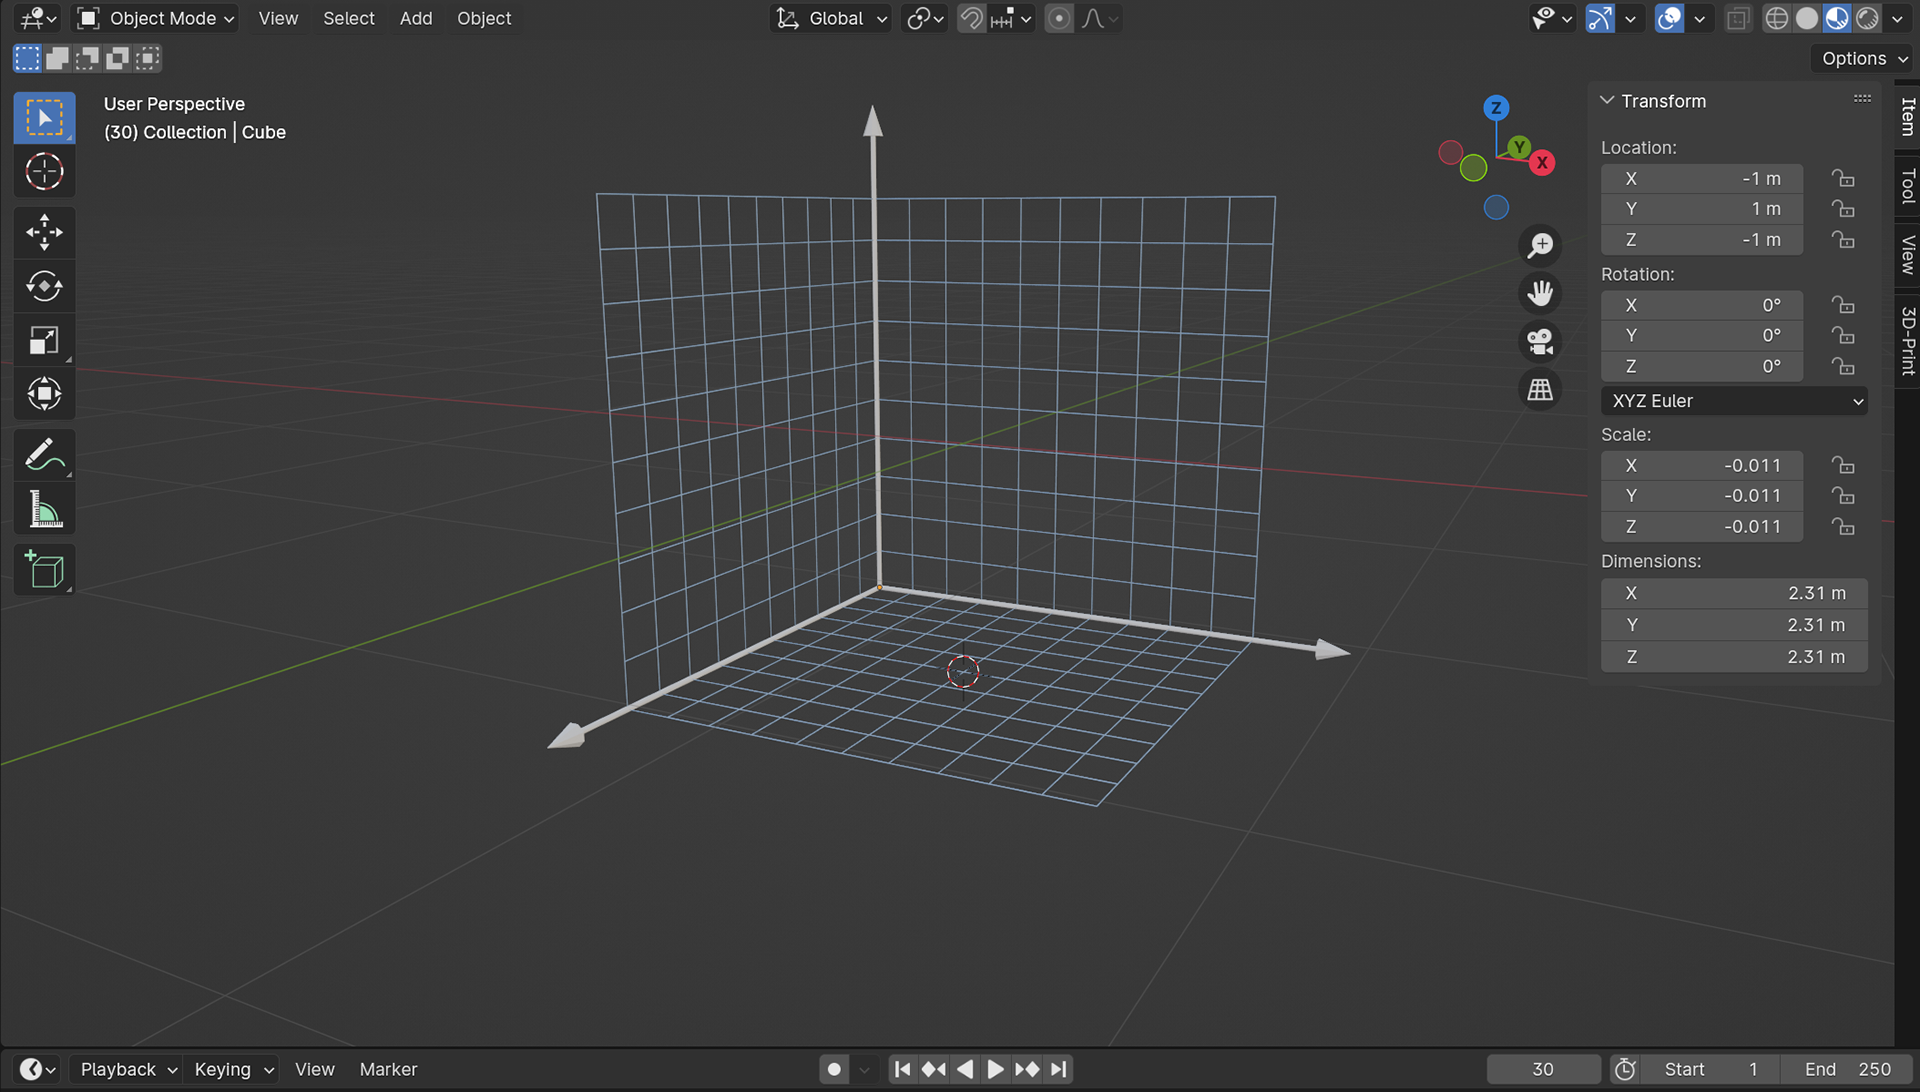Select the Select Box tool

pos(44,118)
